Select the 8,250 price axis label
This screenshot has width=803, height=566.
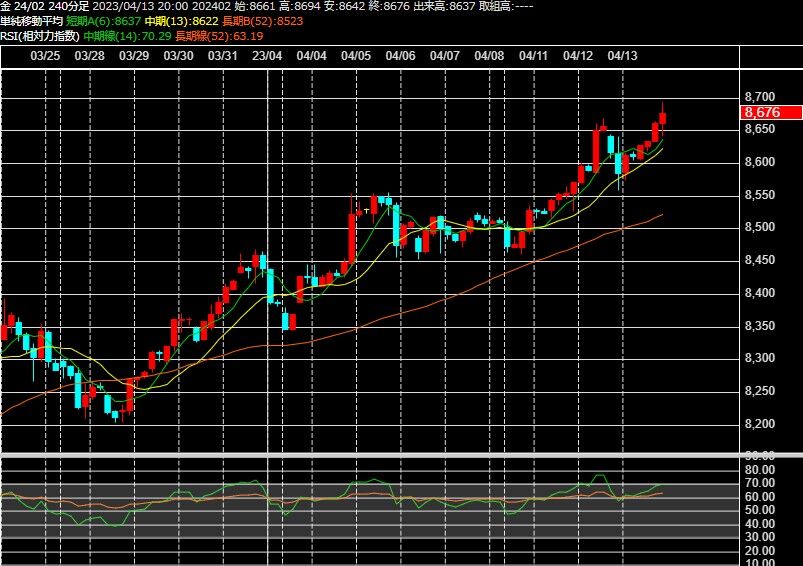pyautogui.click(x=760, y=391)
